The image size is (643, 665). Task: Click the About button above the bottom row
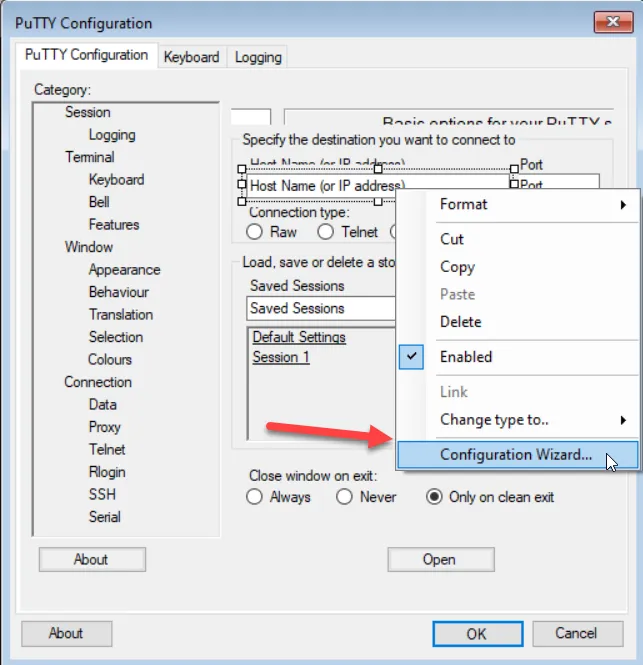pyautogui.click(x=92, y=559)
